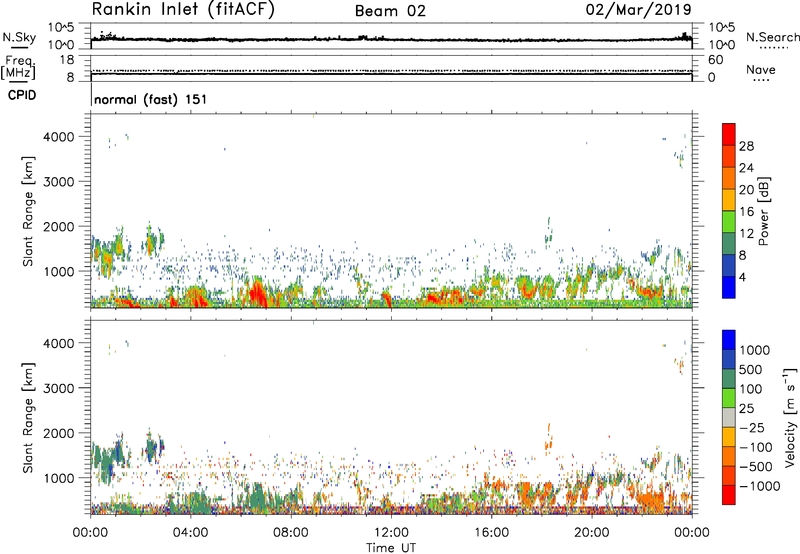Viewport: 800px width, 554px height.
Task: Click velocity colorbar value '1000'
Action: (x=755, y=350)
